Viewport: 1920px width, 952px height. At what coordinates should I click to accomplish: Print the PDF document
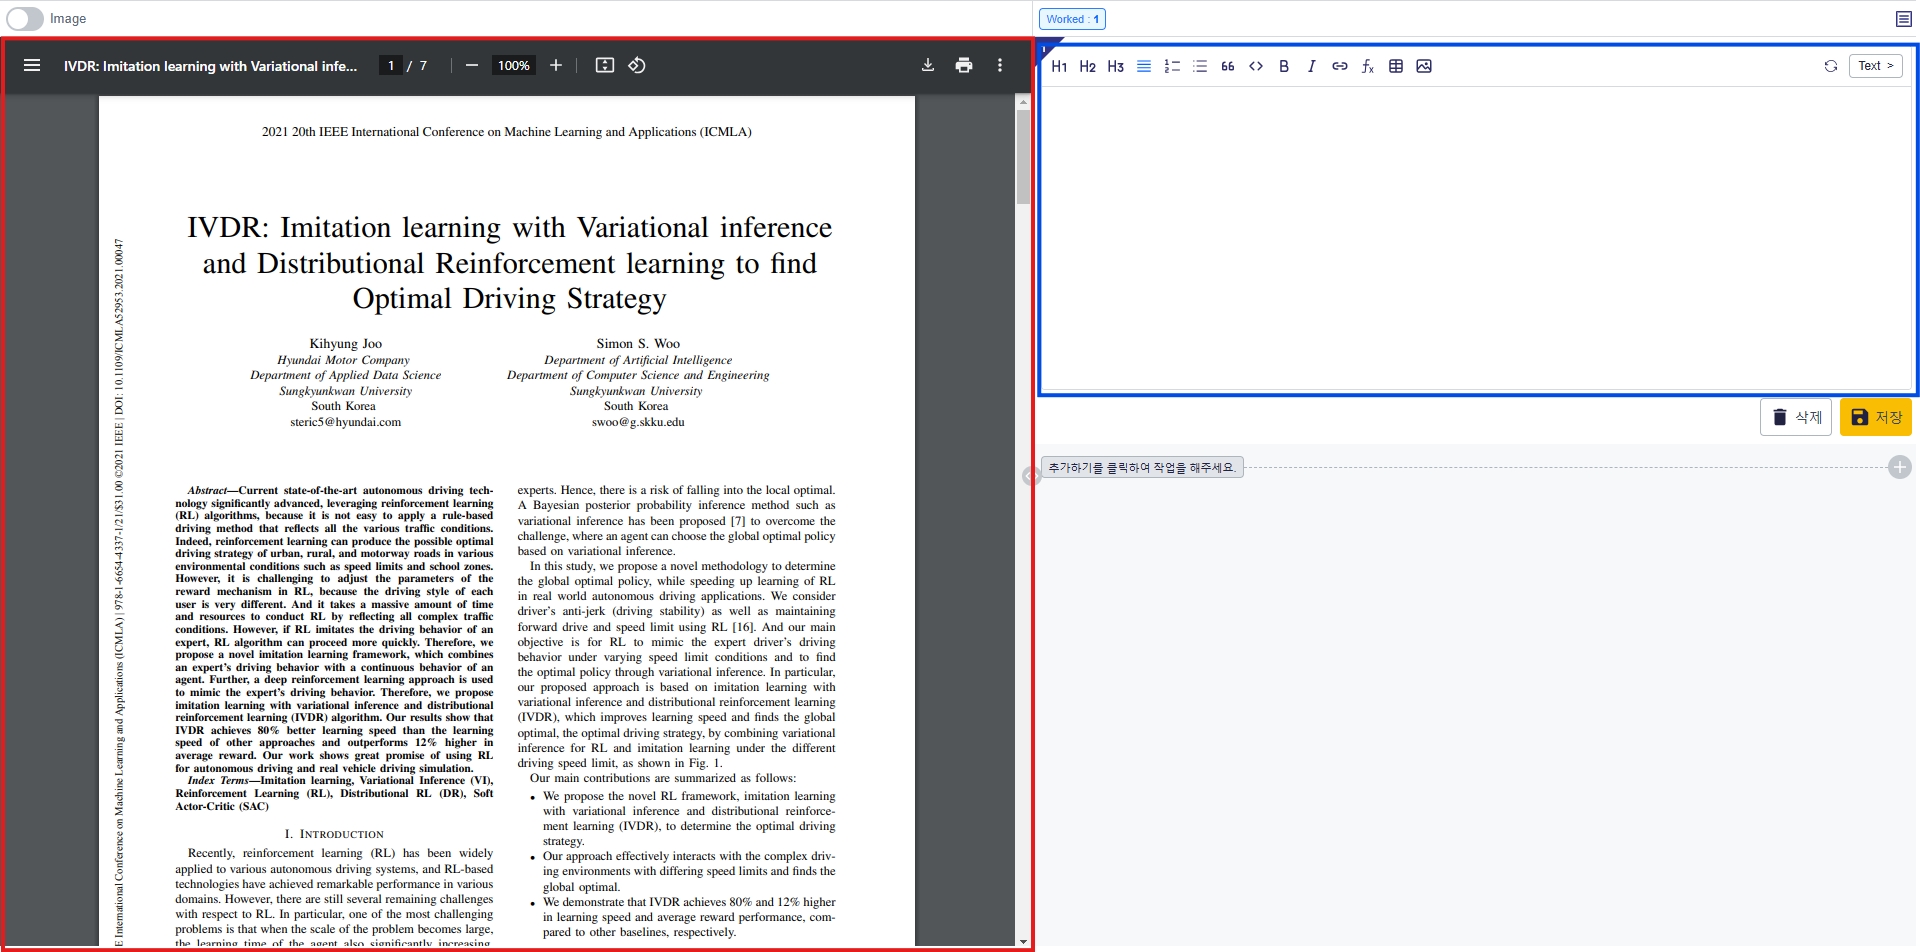coord(964,66)
